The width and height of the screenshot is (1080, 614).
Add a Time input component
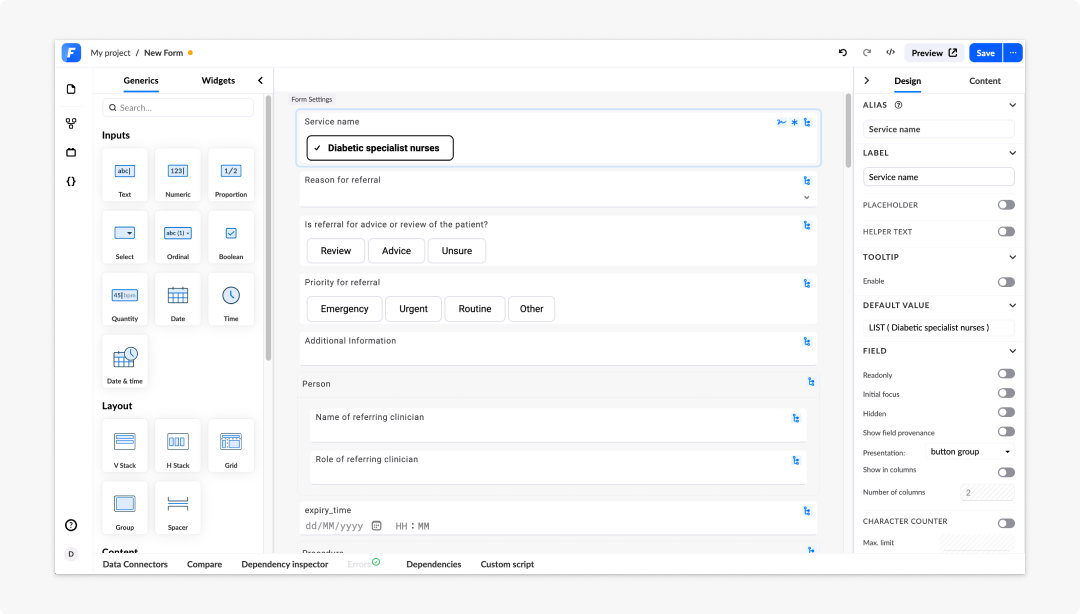(x=231, y=299)
